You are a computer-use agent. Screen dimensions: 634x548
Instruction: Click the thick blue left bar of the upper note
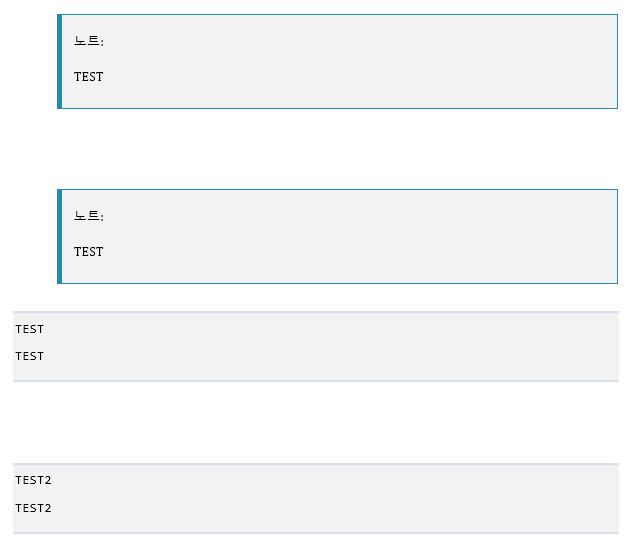(59, 61)
